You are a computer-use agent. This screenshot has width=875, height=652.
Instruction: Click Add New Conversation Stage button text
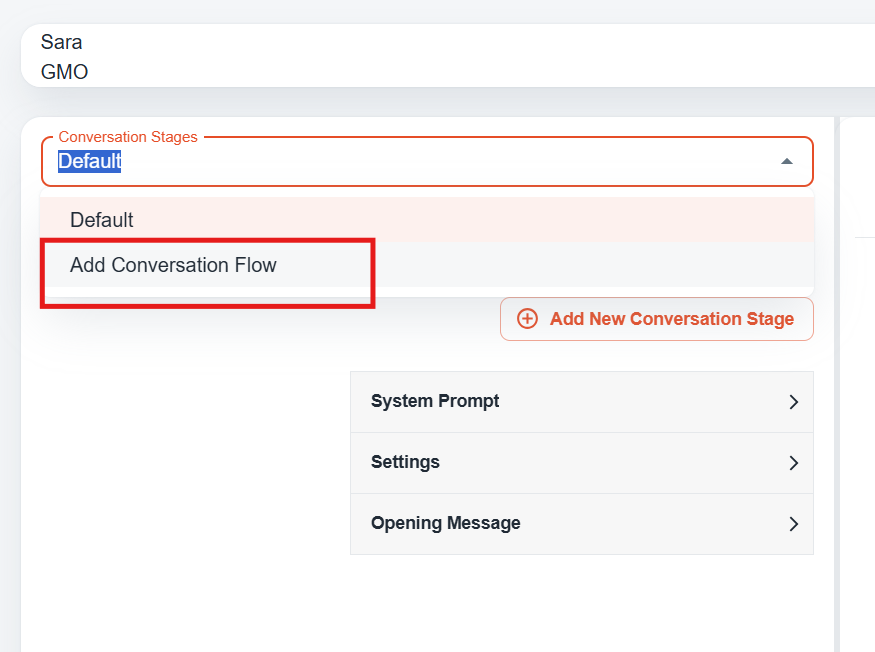click(672, 319)
